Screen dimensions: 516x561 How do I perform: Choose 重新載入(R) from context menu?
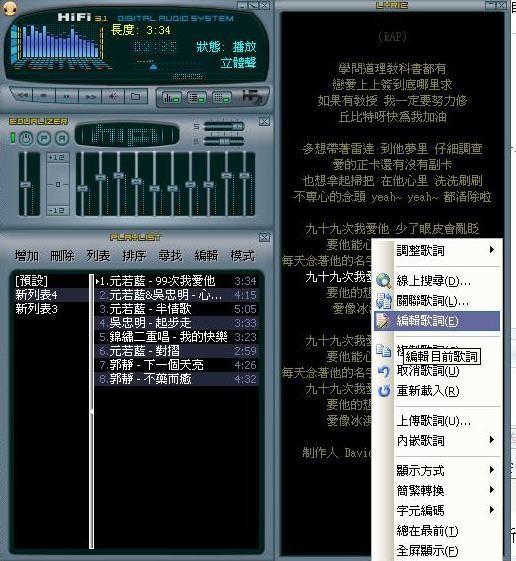click(437, 391)
